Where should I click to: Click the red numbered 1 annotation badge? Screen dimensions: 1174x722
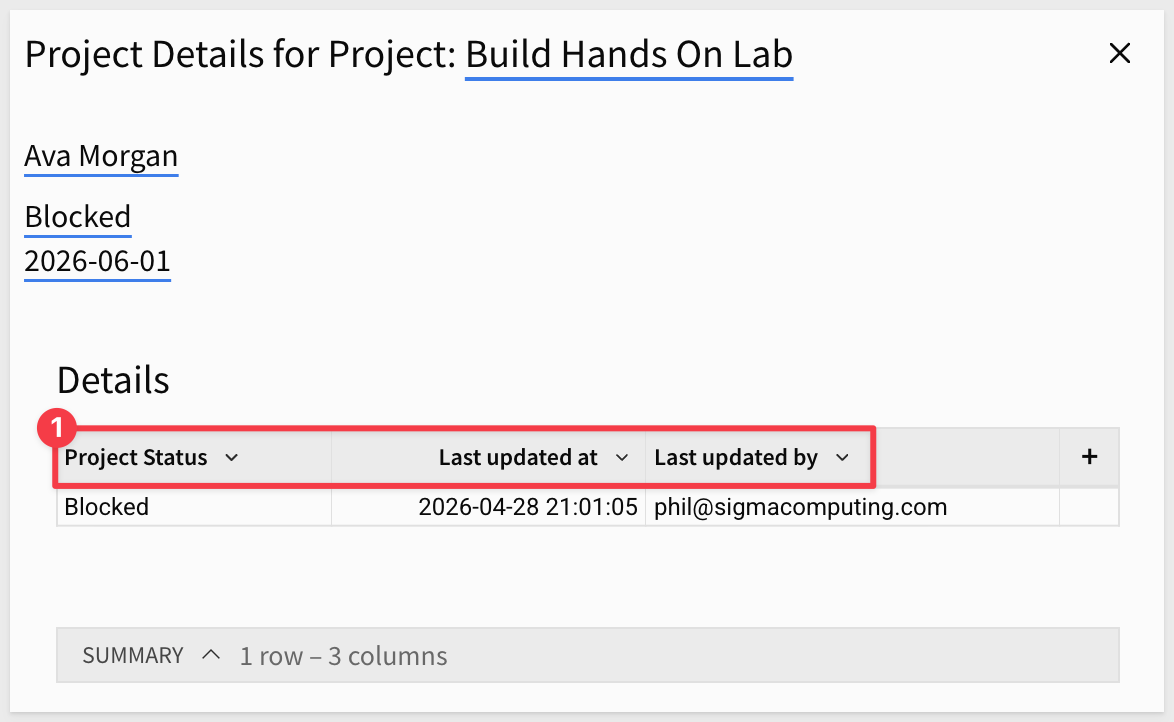click(56, 428)
